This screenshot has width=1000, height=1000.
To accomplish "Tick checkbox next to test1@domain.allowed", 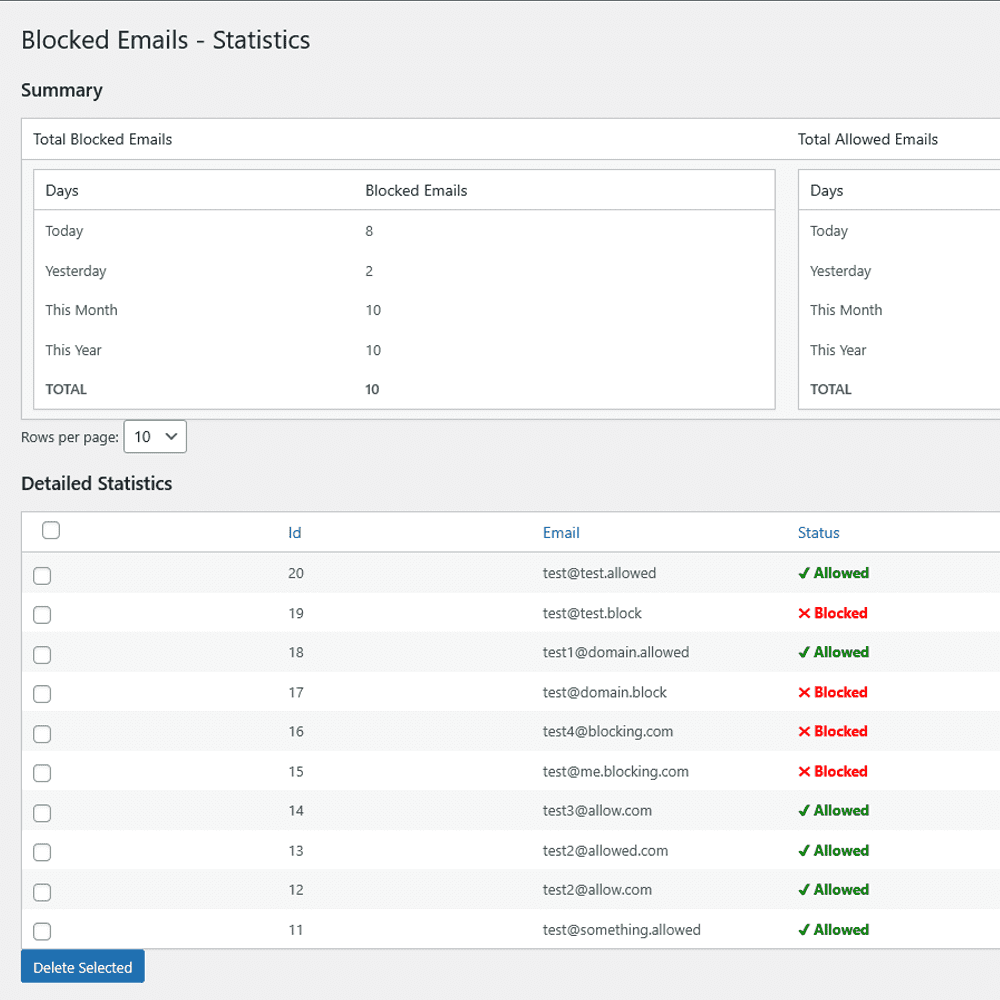I will coord(42,654).
